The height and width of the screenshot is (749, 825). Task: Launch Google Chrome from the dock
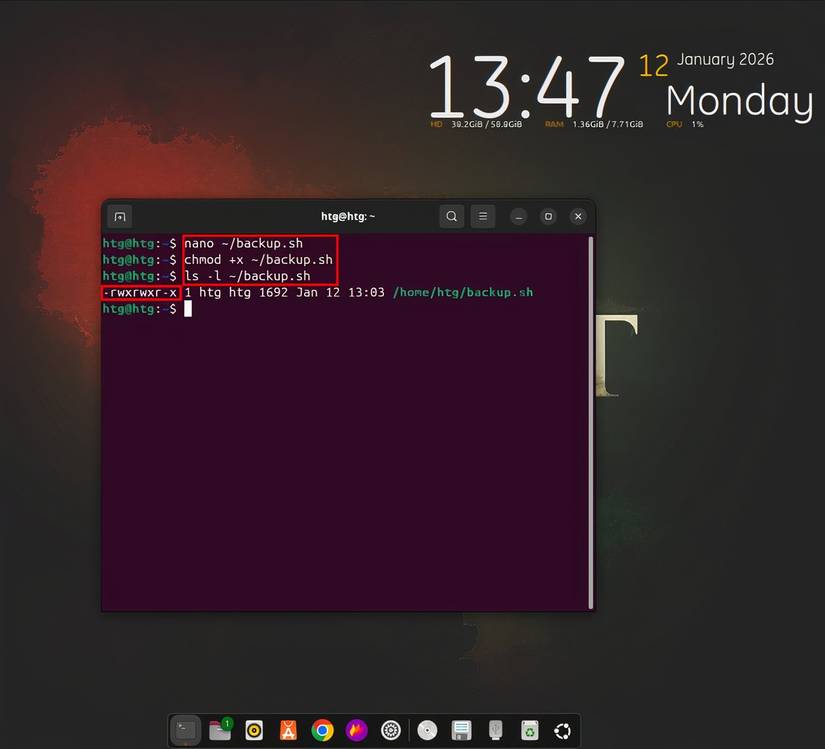(x=322, y=730)
